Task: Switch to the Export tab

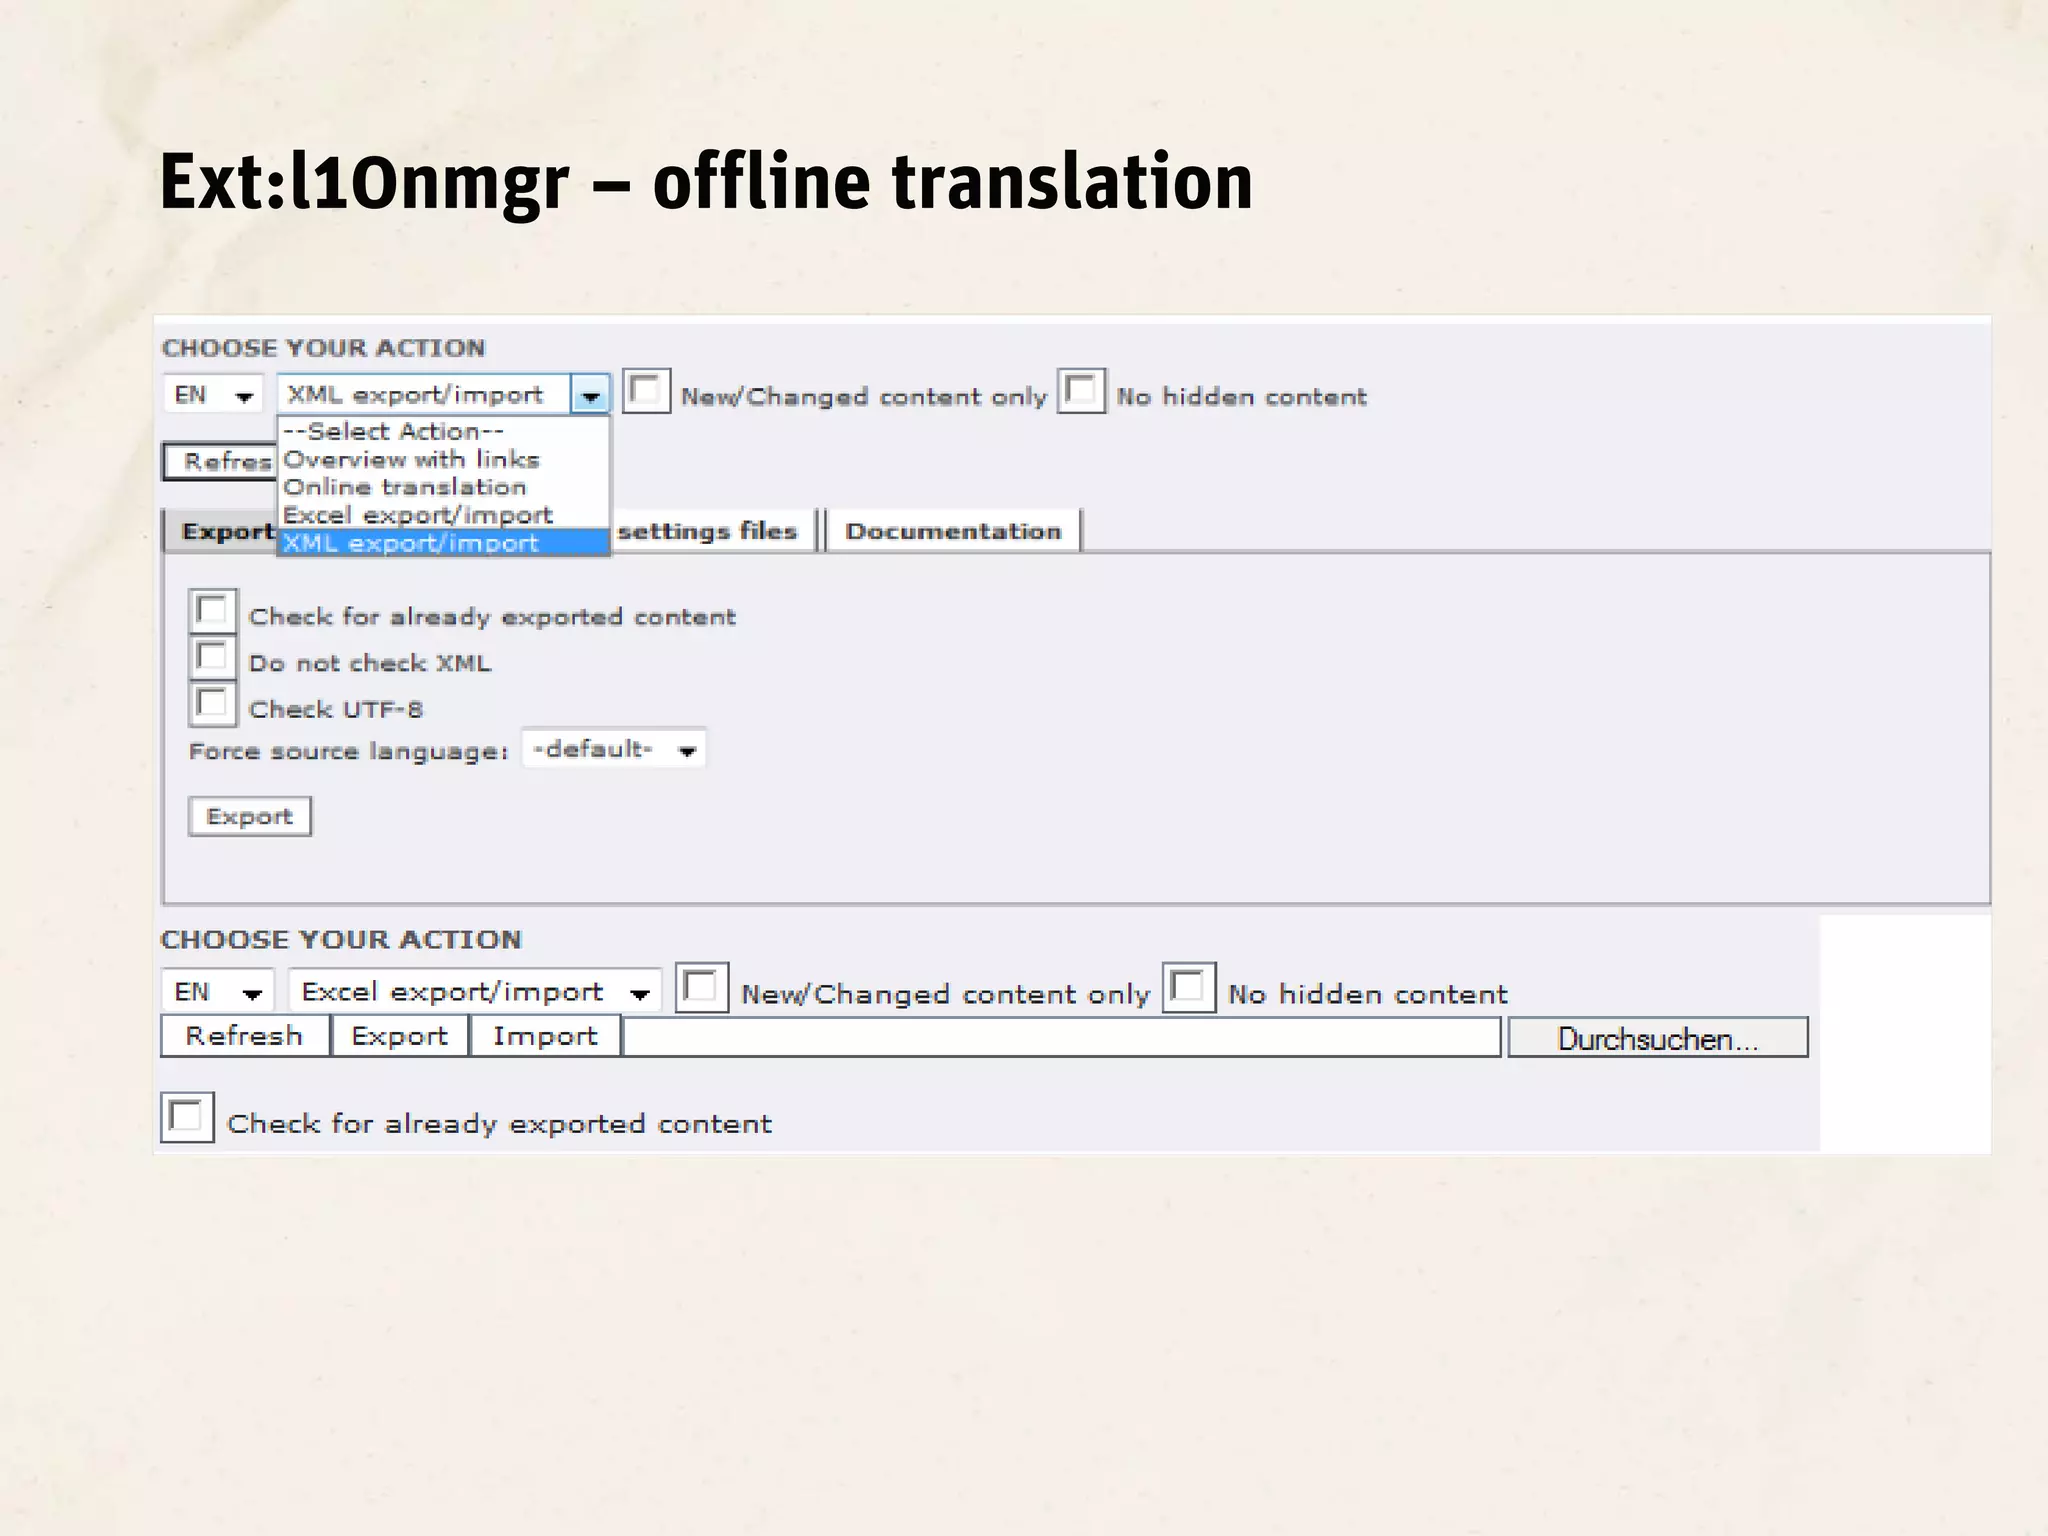Action: click(x=220, y=531)
